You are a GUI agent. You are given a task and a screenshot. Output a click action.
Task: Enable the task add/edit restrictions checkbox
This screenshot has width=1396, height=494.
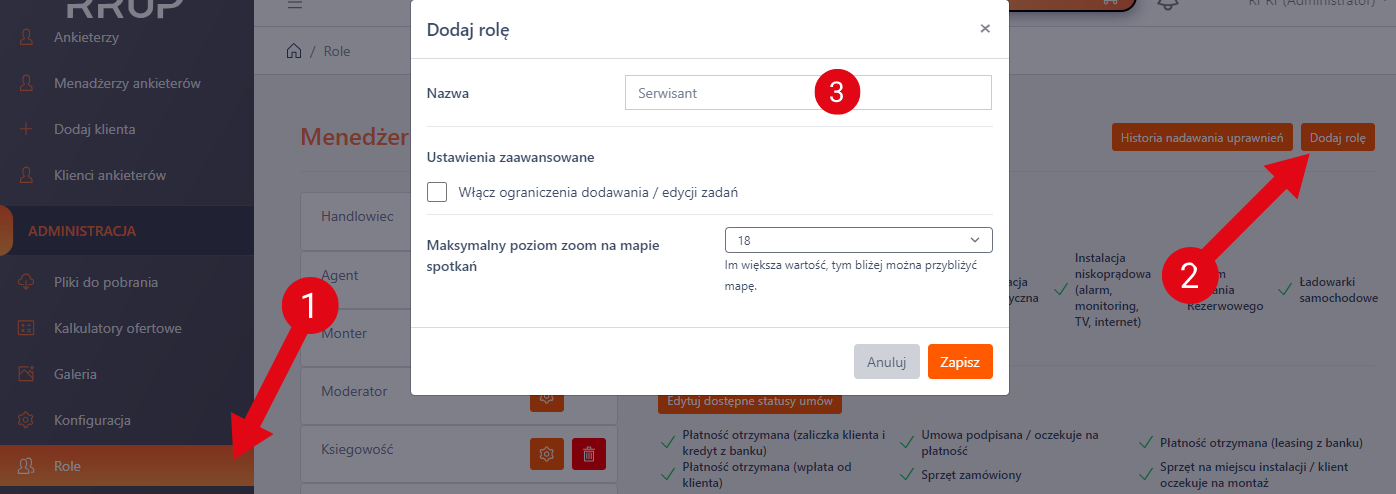pyautogui.click(x=437, y=192)
